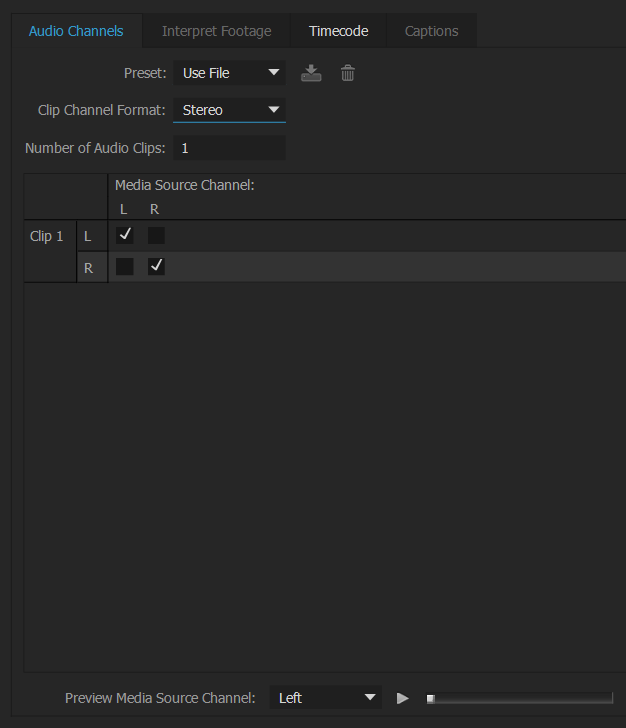The width and height of the screenshot is (626, 728).
Task: Select the Audio Channels tab
Action: pyautogui.click(x=76, y=31)
